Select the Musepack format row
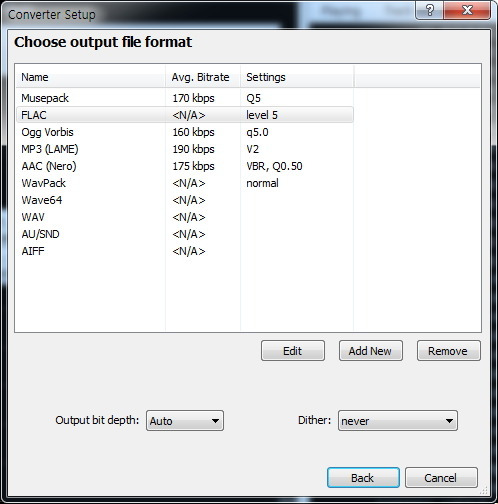 185,98
